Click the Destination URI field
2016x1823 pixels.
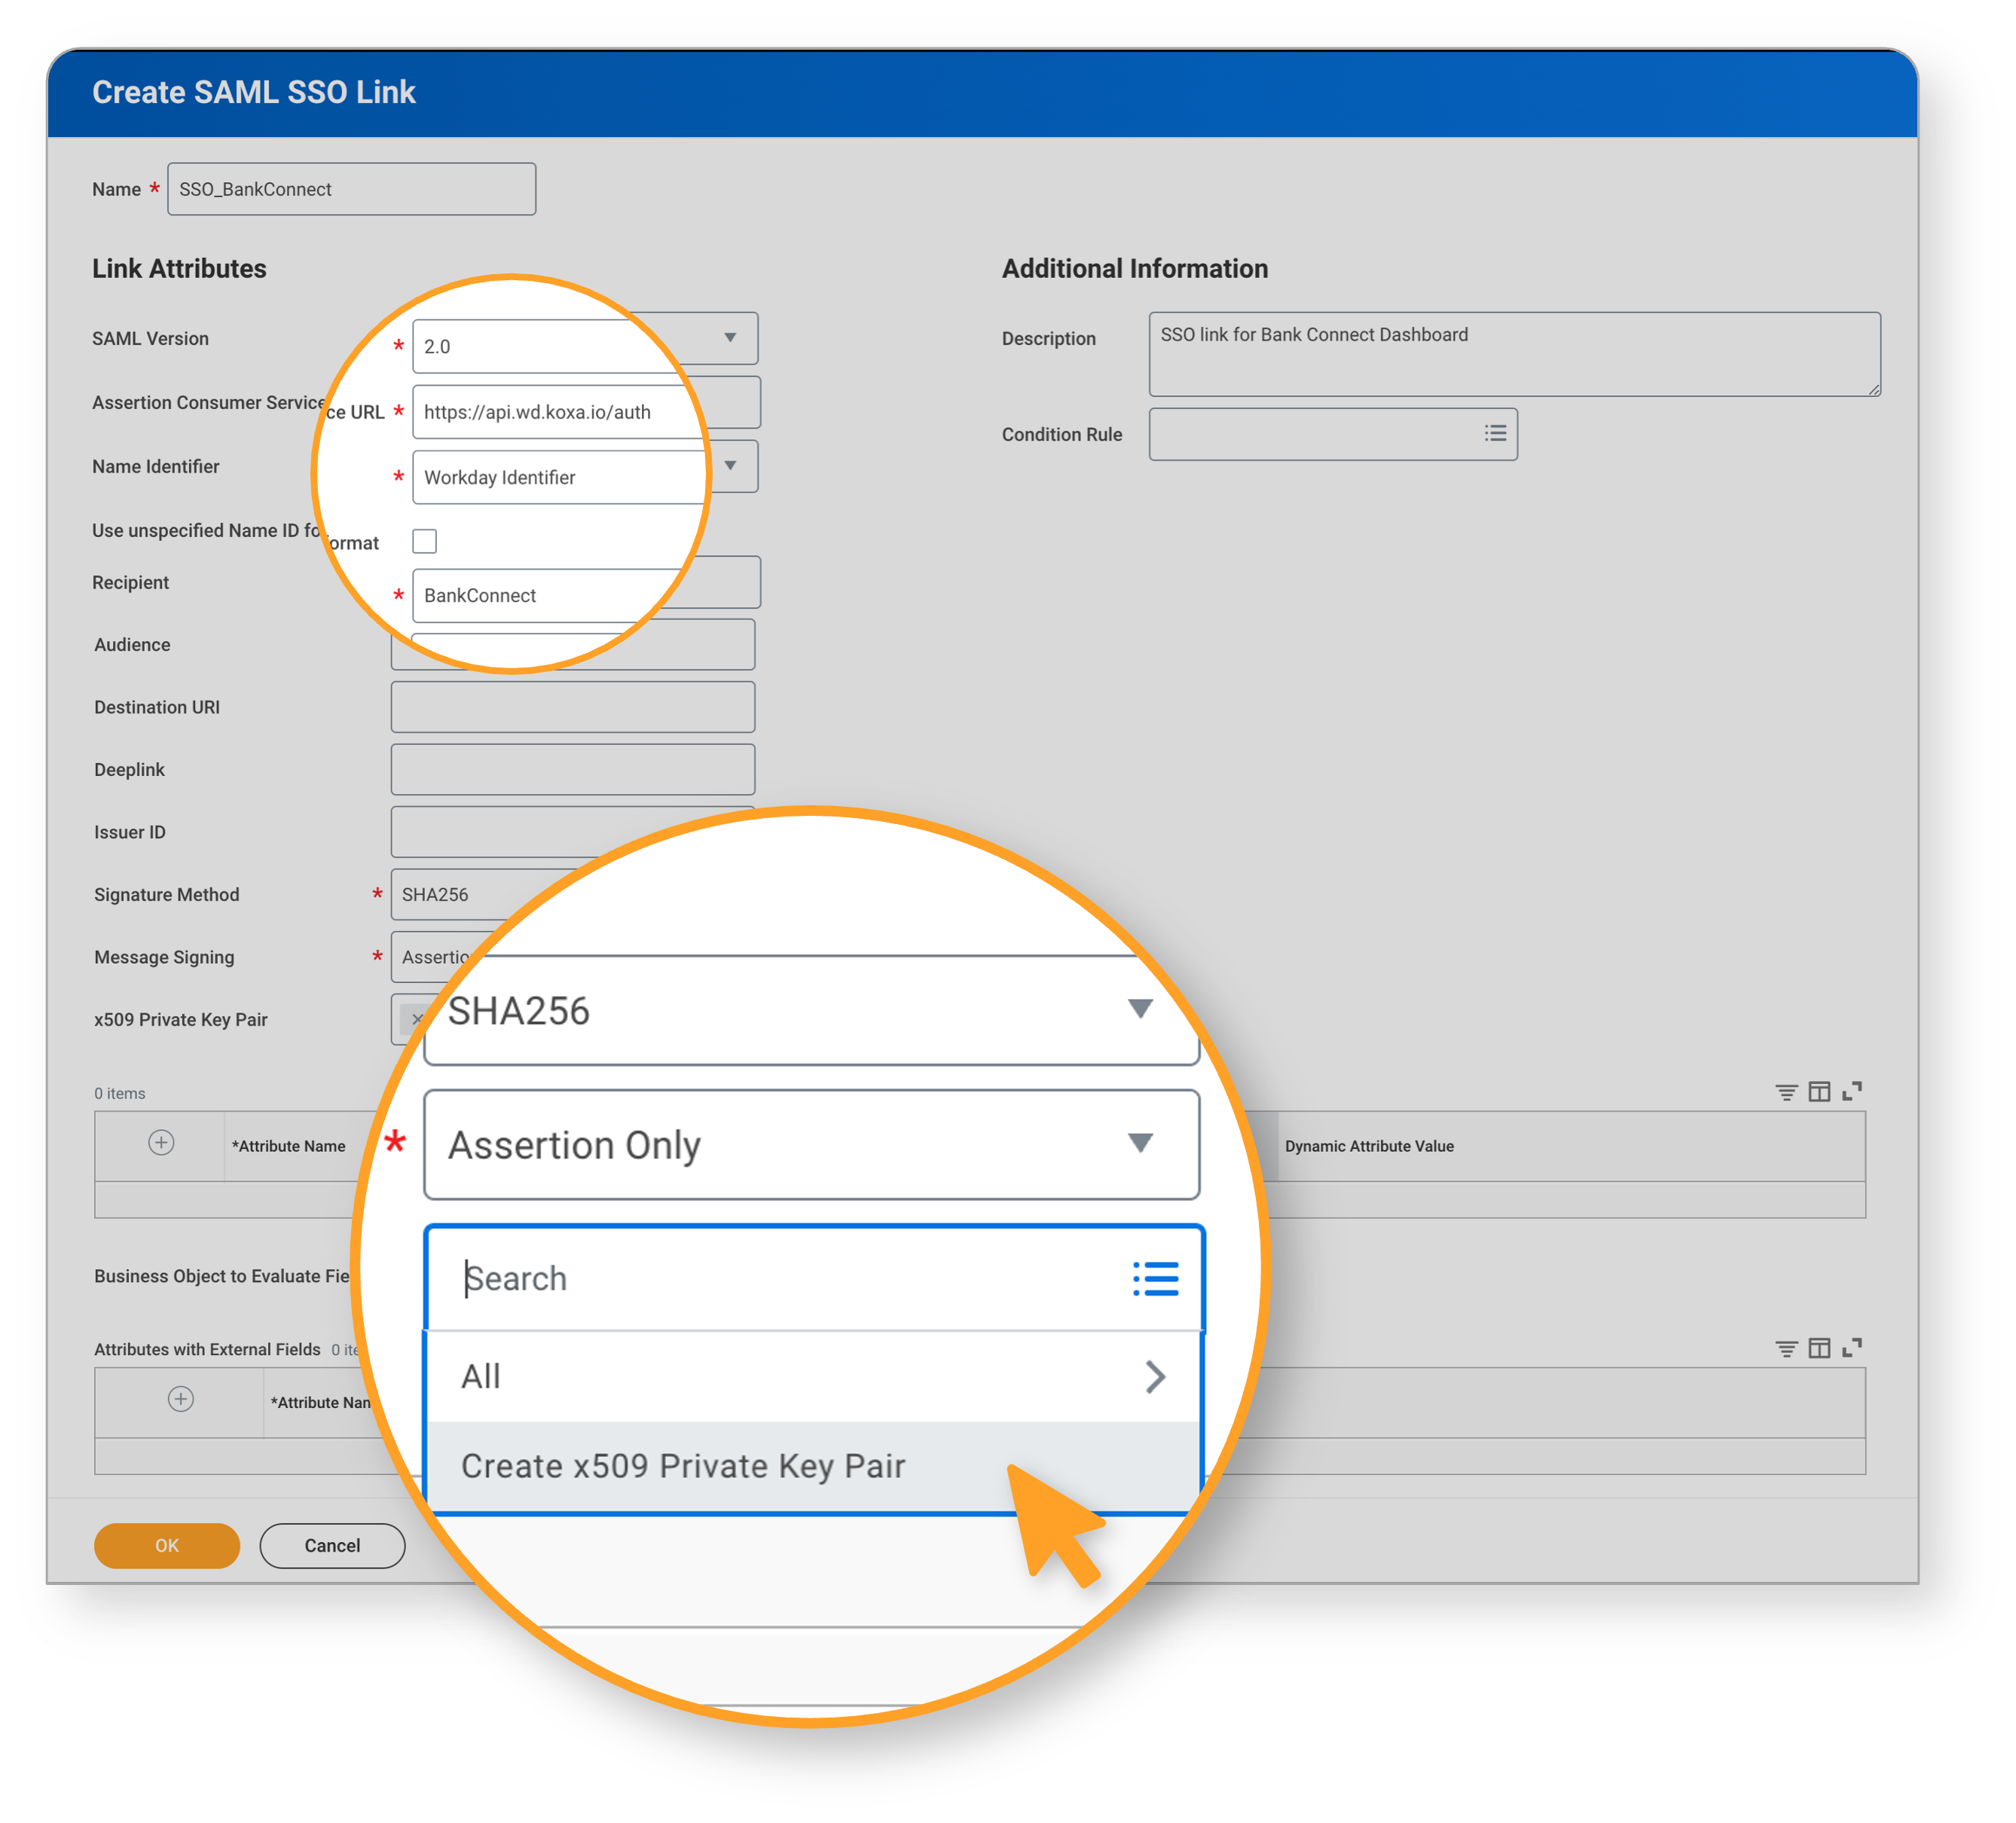coord(572,707)
